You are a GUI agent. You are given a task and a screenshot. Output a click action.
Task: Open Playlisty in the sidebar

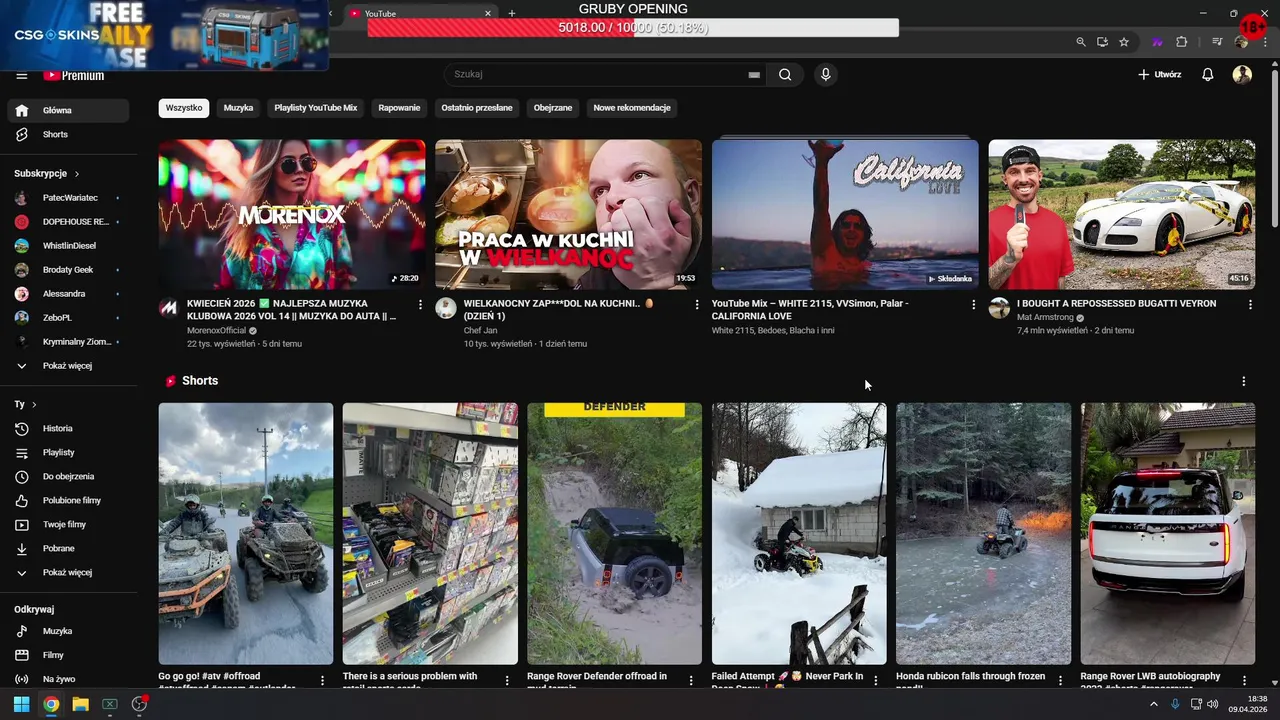68,452
